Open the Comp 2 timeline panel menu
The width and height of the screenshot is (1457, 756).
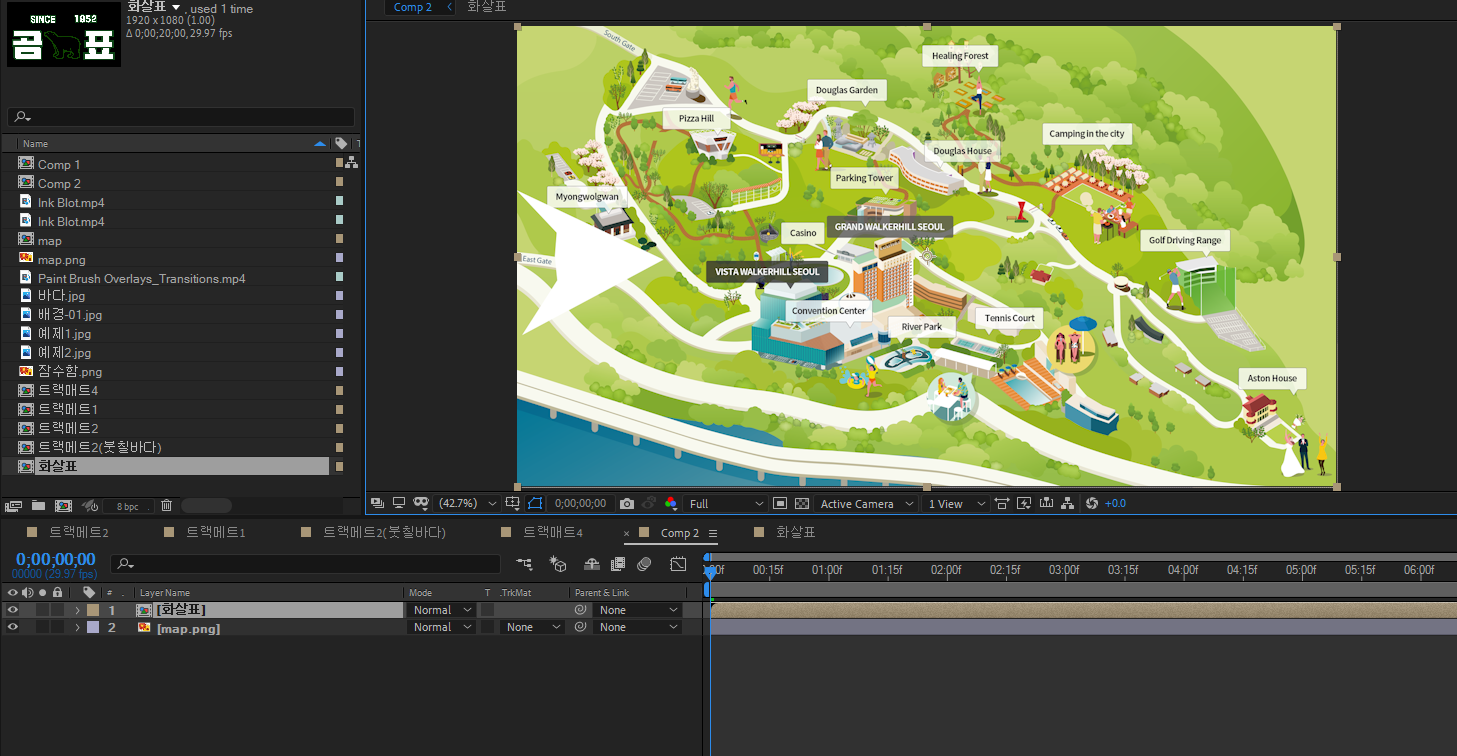click(x=712, y=533)
